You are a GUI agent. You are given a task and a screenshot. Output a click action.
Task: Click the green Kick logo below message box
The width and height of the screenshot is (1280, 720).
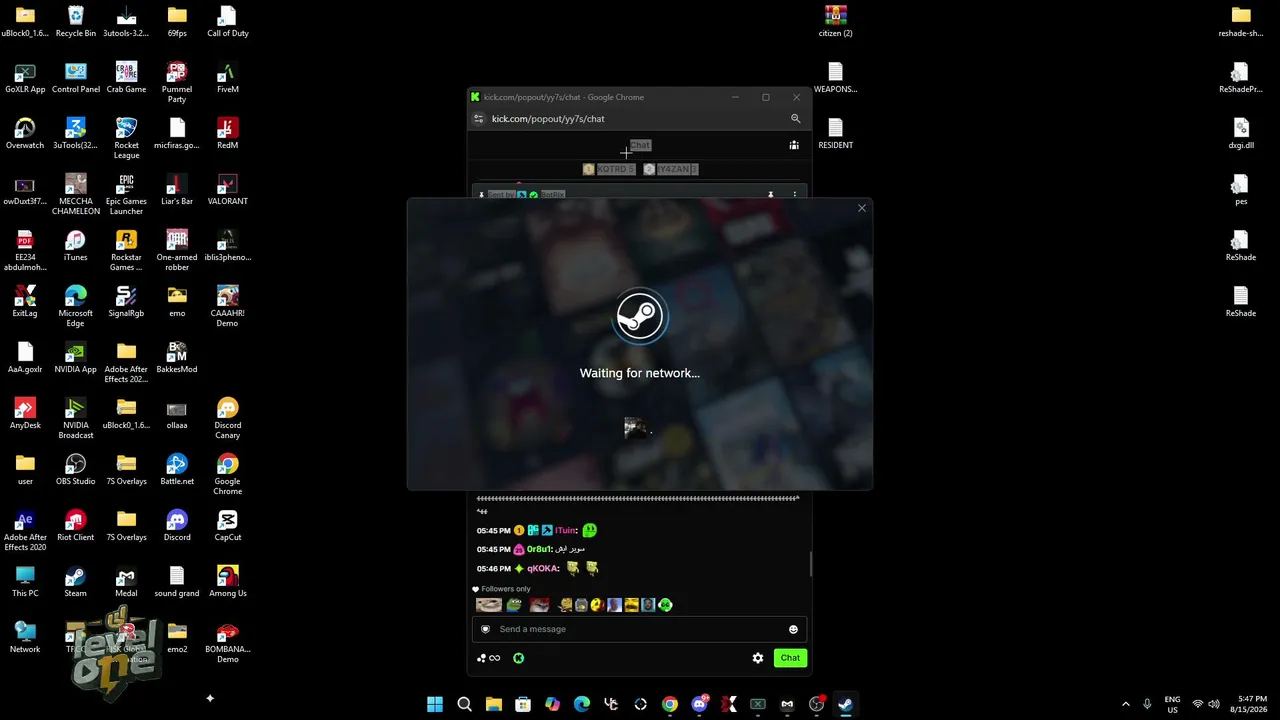click(519, 658)
